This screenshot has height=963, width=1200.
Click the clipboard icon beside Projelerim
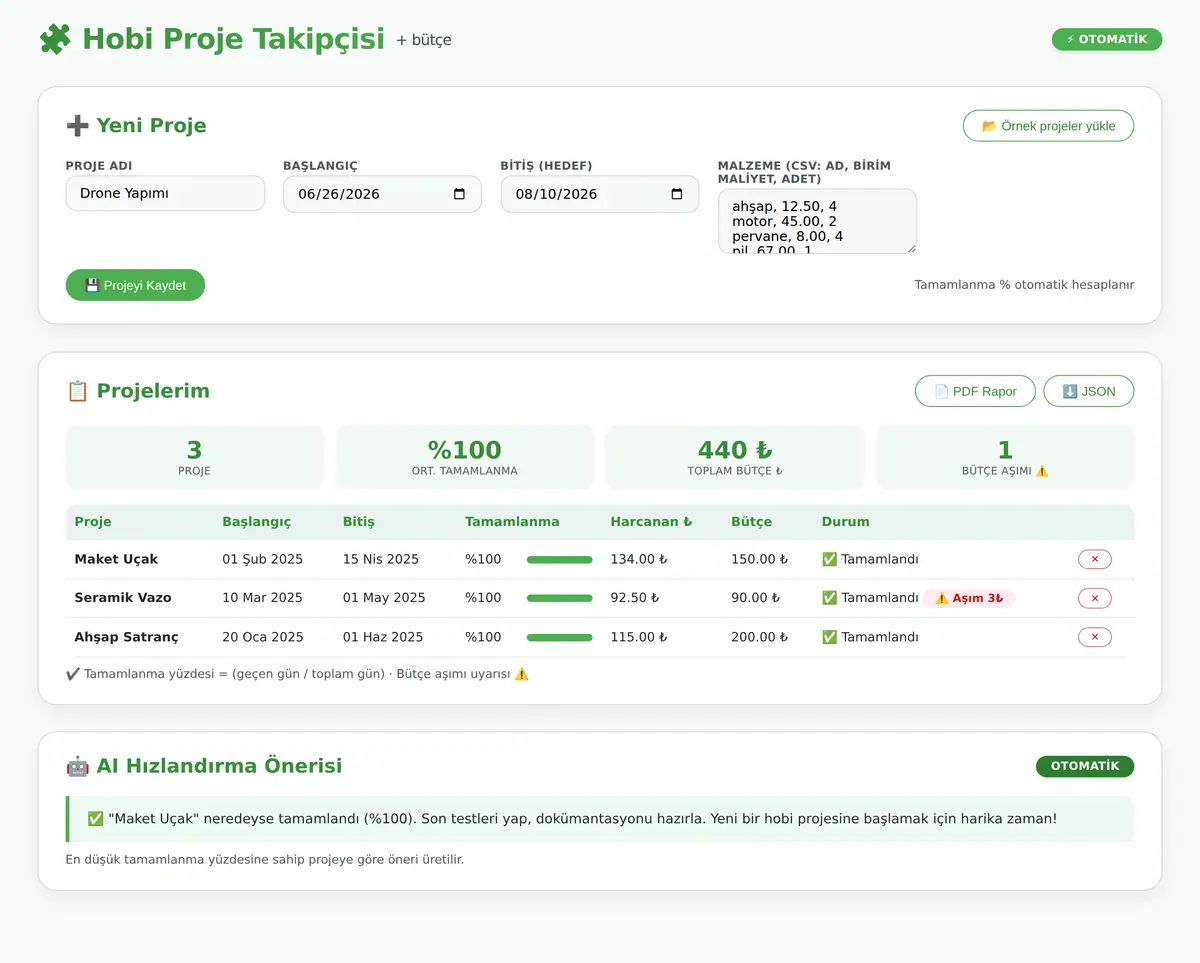(77, 391)
